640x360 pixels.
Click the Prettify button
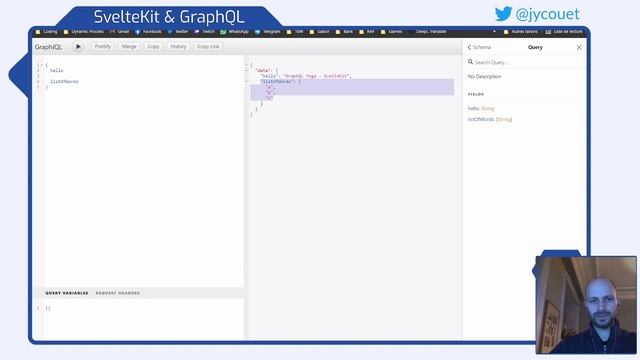coord(102,47)
